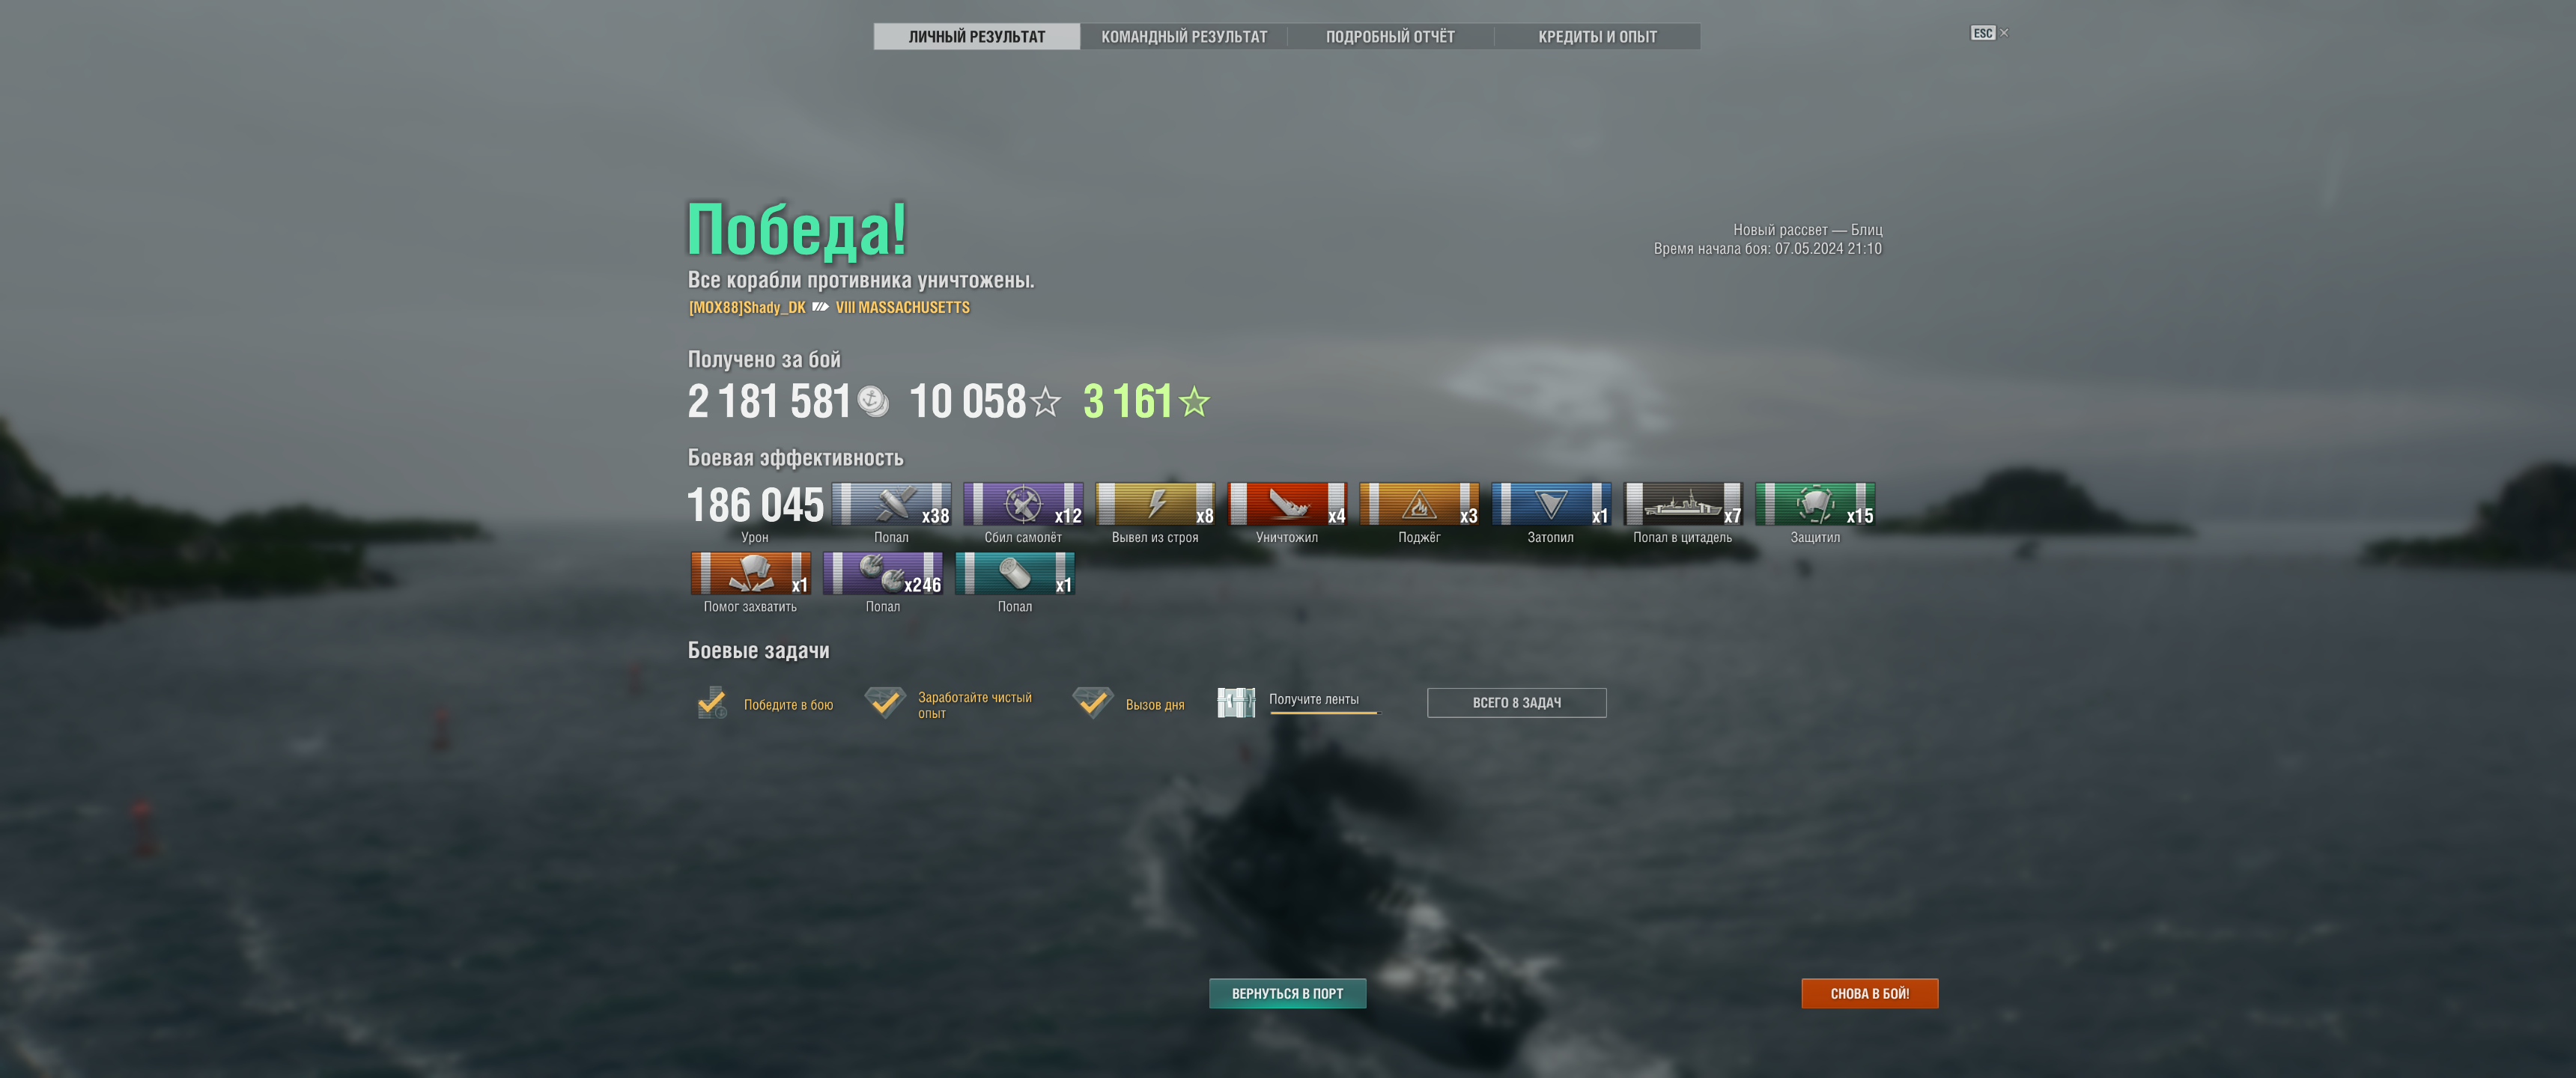Click the completed 'Победите в бою' task checkmark

(712, 703)
